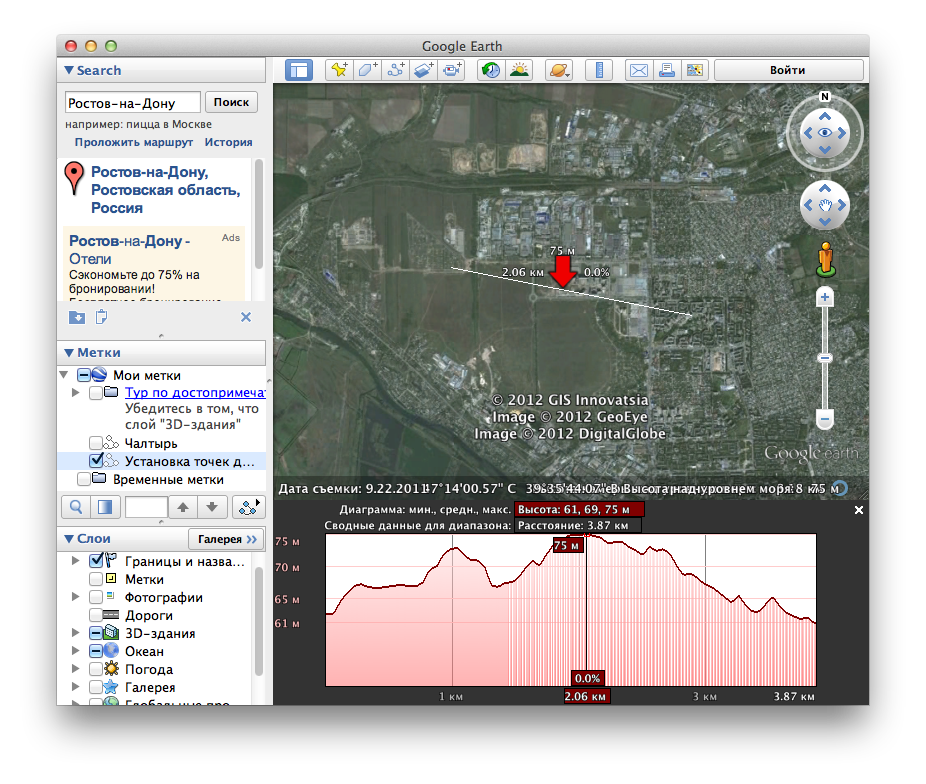This screenshot has width=926, height=784.
Task: Open the Ростов-на-Дону, Ростовская область result link
Action: click(165, 190)
